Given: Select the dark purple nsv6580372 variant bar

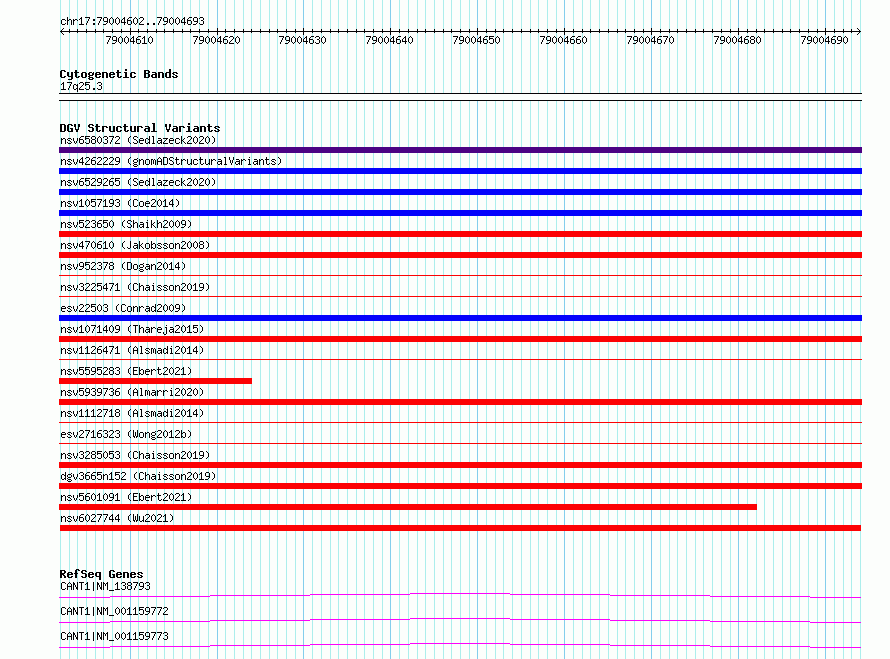Looking at the screenshot, I should coord(460,150).
